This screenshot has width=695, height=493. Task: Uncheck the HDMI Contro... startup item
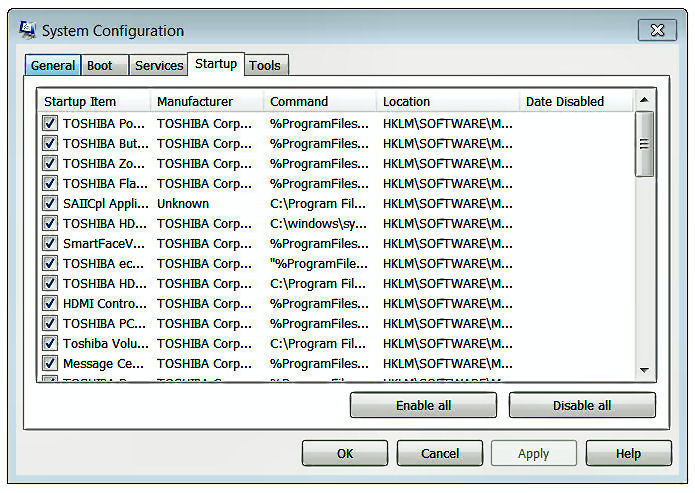tap(50, 303)
